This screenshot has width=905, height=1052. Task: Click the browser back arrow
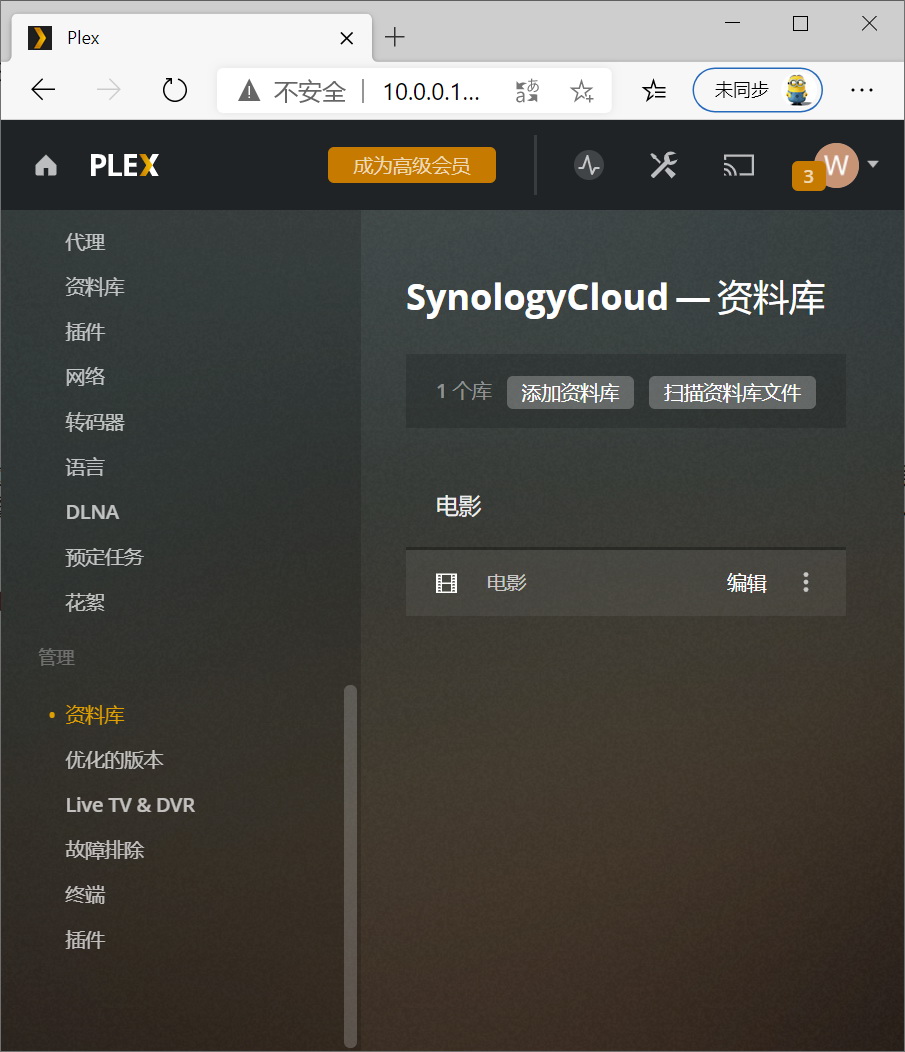coord(44,90)
